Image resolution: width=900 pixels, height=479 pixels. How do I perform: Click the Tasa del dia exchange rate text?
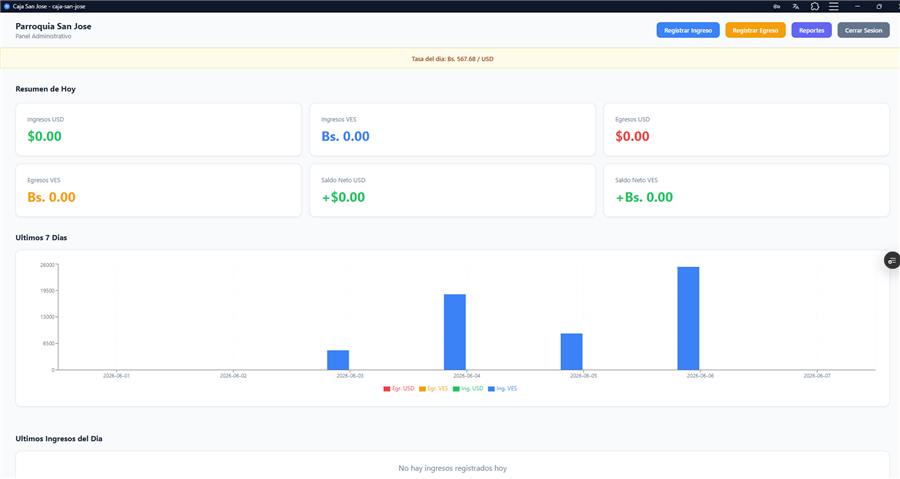[x=452, y=59]
